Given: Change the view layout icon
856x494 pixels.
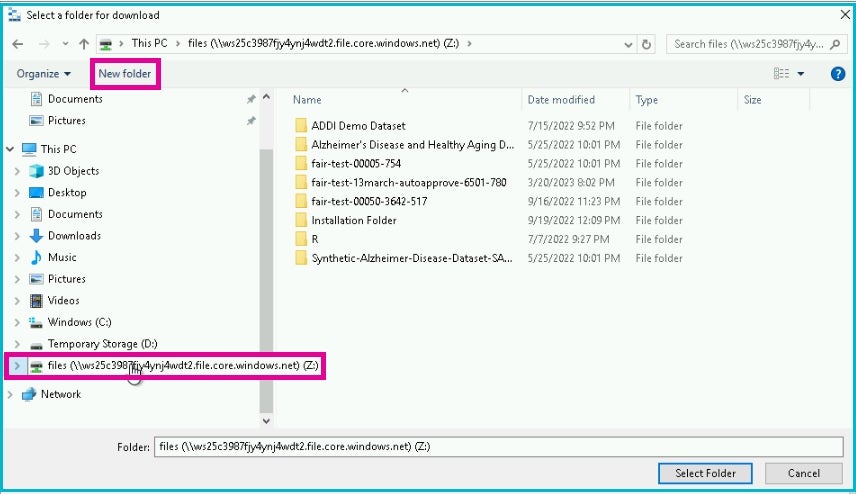Looking at the screenshot, I should [x=781, y=74].
